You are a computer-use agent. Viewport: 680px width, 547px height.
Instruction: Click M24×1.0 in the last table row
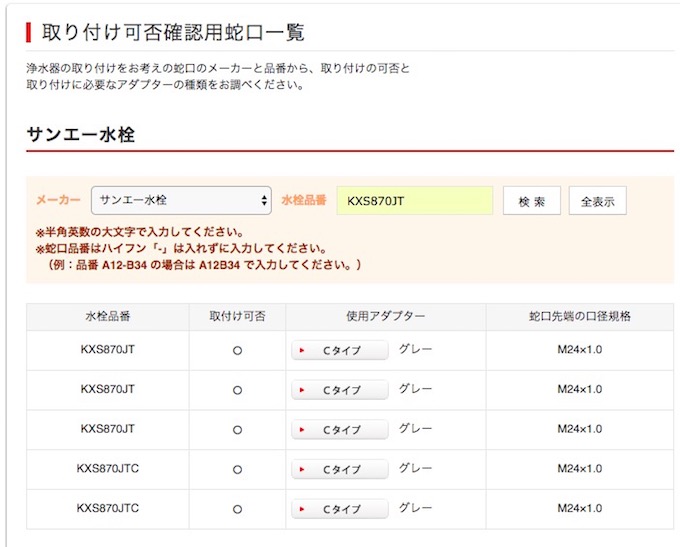coord(580,508)
